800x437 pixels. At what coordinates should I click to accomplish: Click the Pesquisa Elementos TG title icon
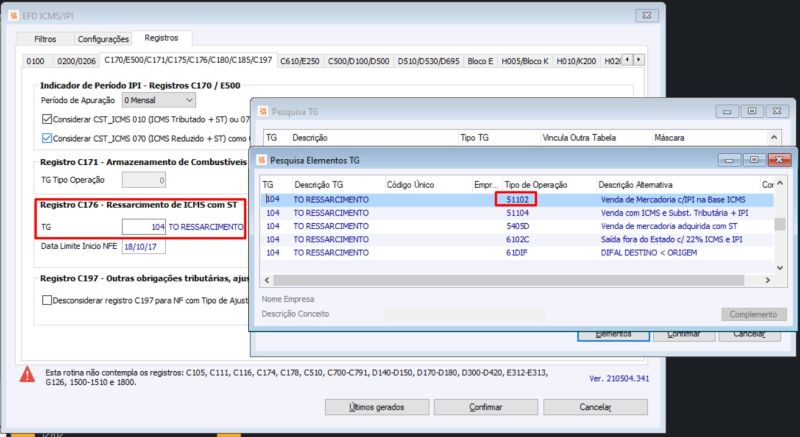(262, 160)
